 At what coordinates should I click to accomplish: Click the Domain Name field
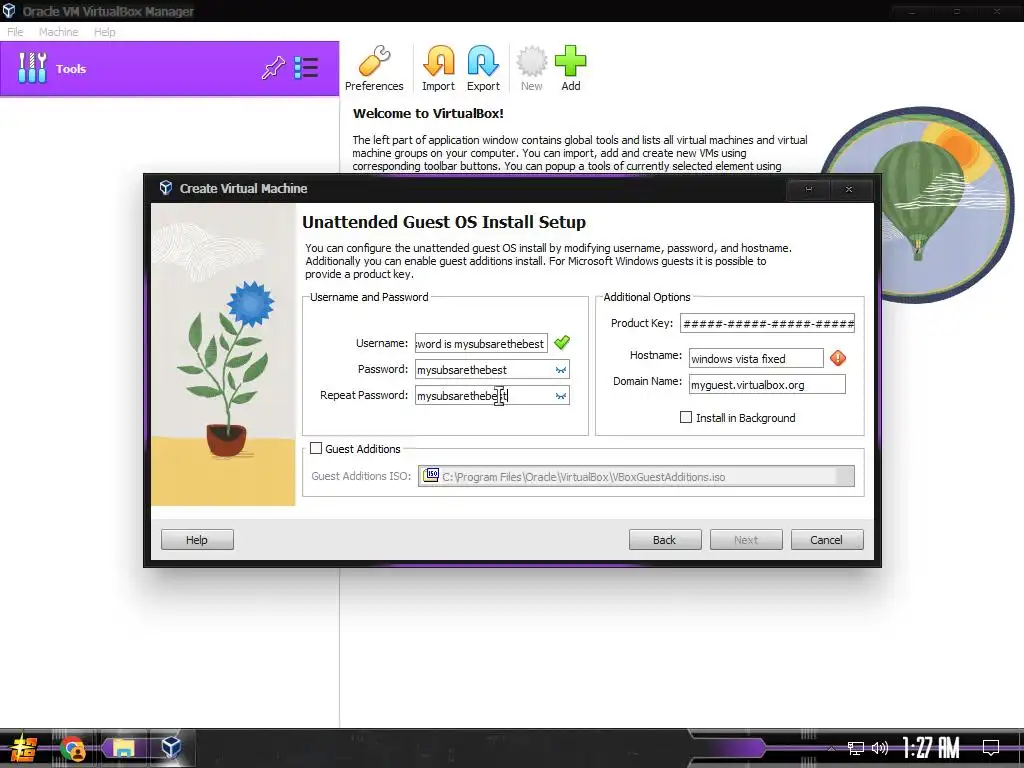pos(767,385)
